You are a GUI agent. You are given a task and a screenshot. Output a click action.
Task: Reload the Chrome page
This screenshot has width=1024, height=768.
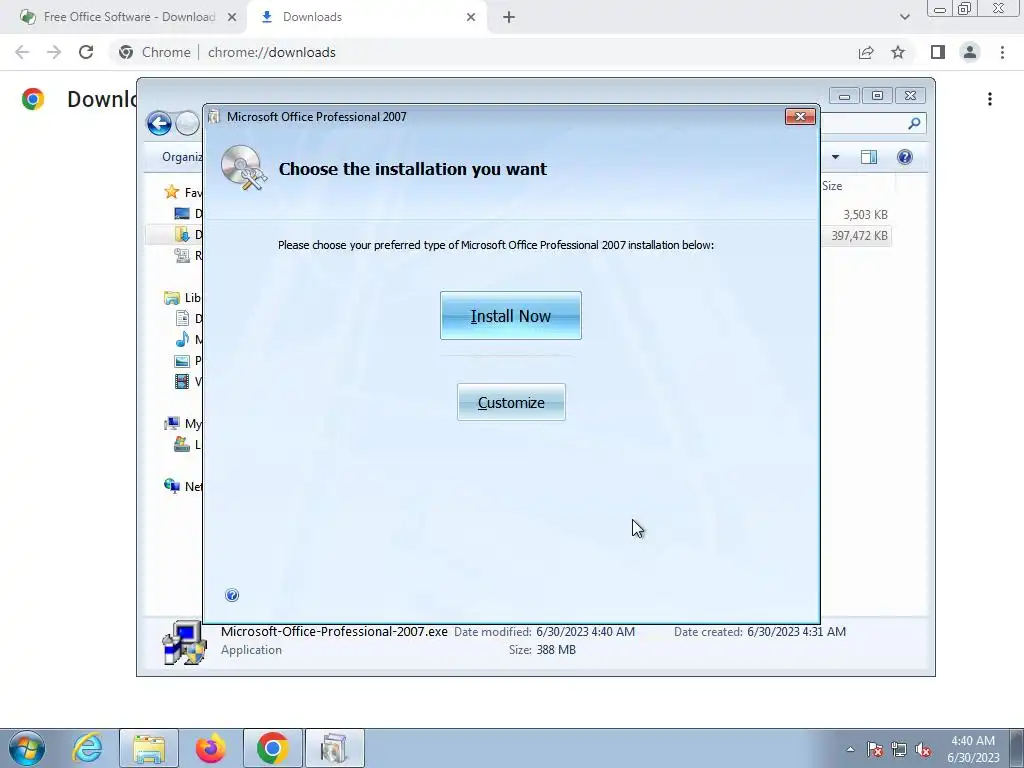click(x=86, y=52)
